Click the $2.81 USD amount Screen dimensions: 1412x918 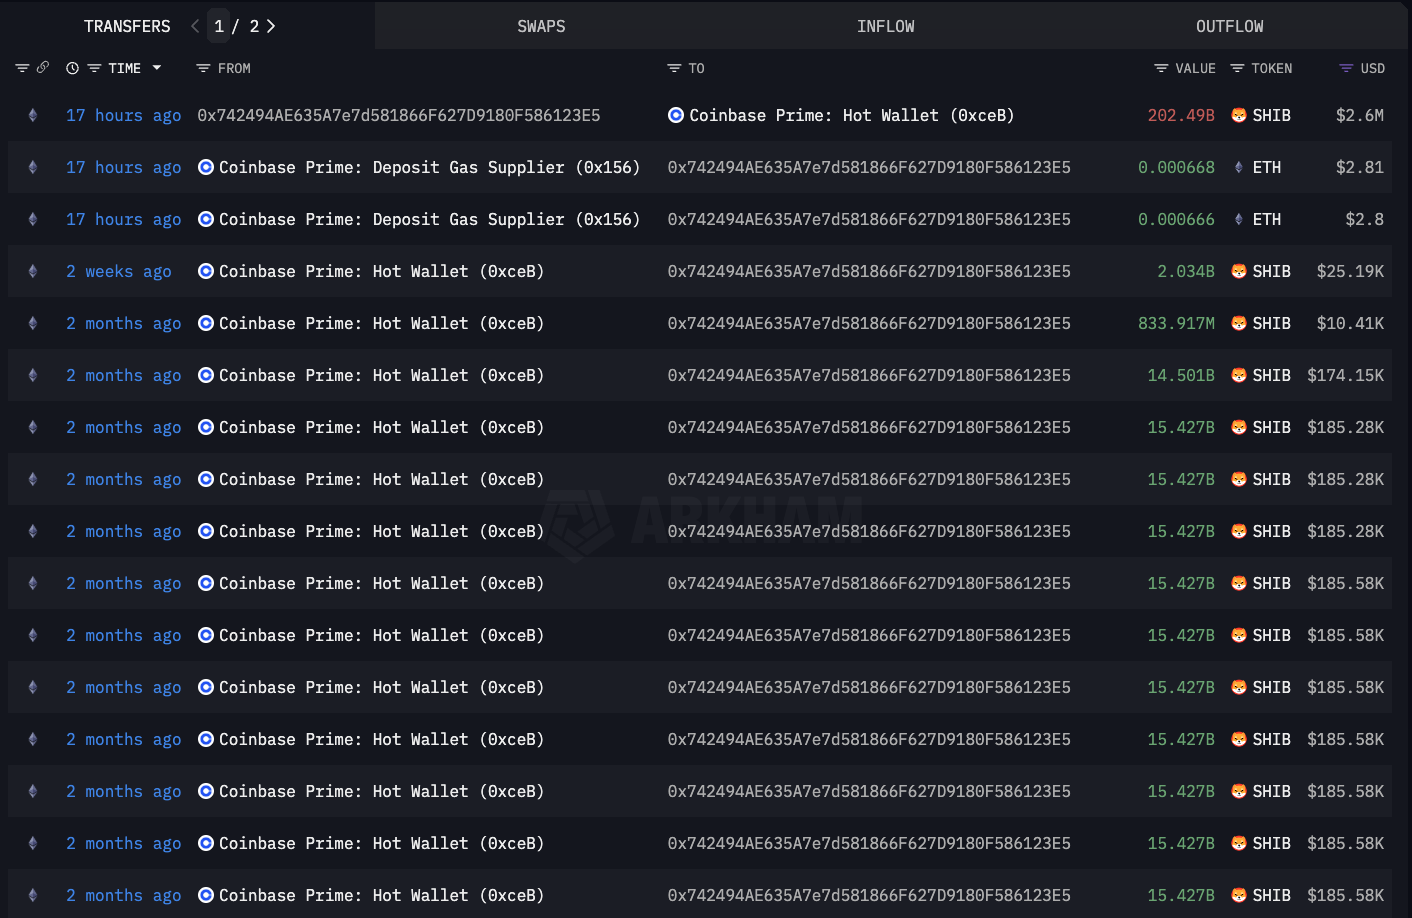pyautogui.click(x=1360, y=167)
